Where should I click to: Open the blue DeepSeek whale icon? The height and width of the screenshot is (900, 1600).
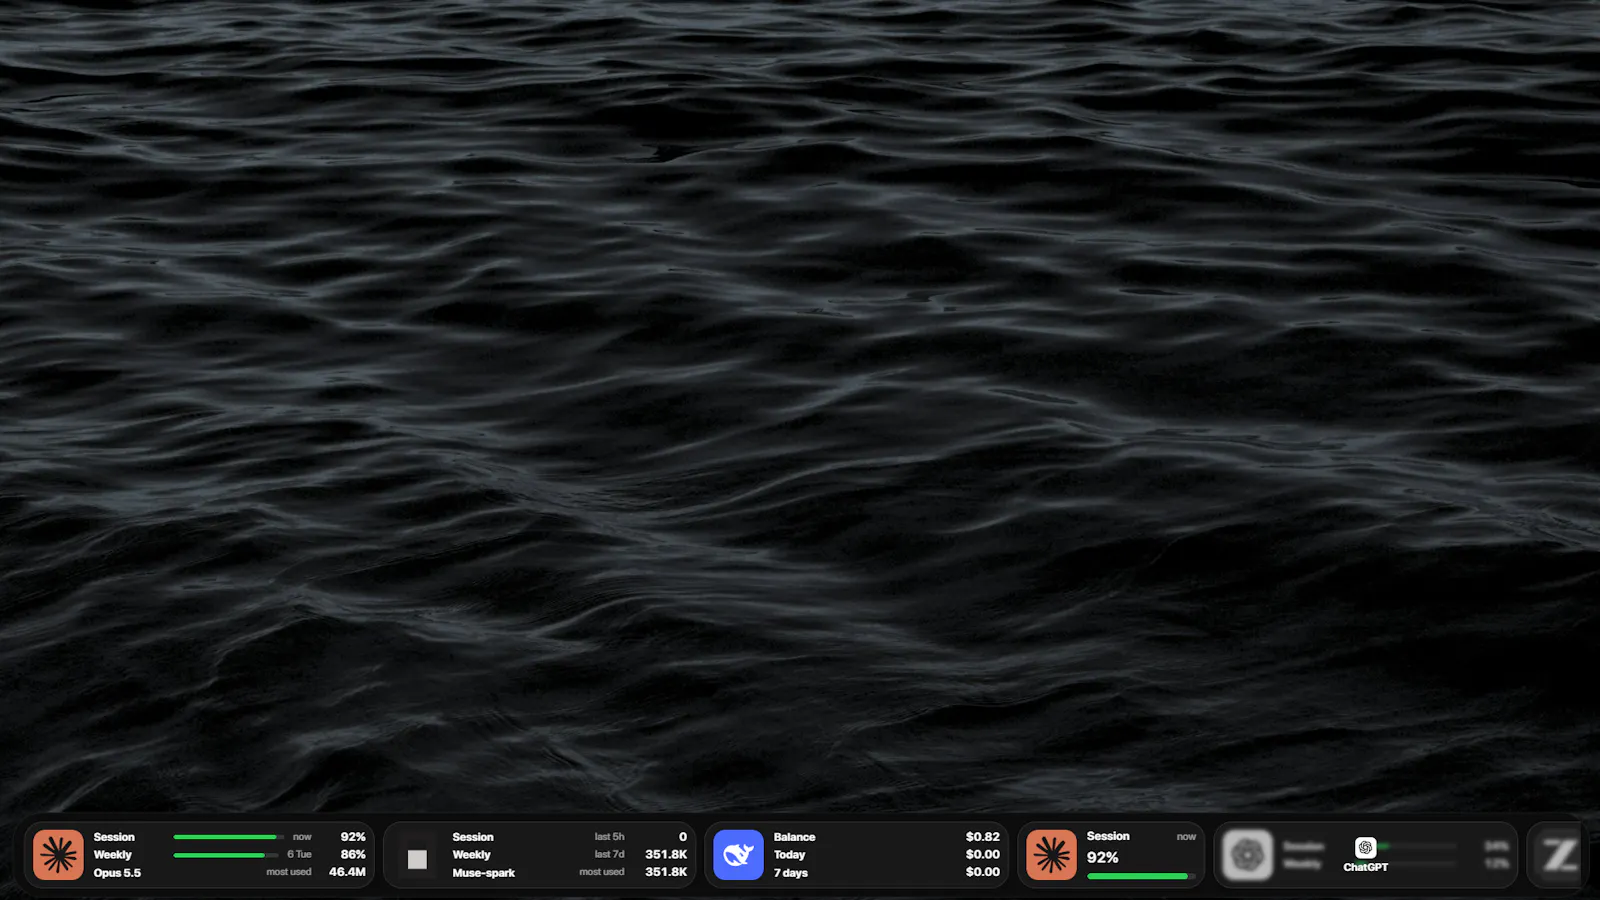[x=738, y=855]
